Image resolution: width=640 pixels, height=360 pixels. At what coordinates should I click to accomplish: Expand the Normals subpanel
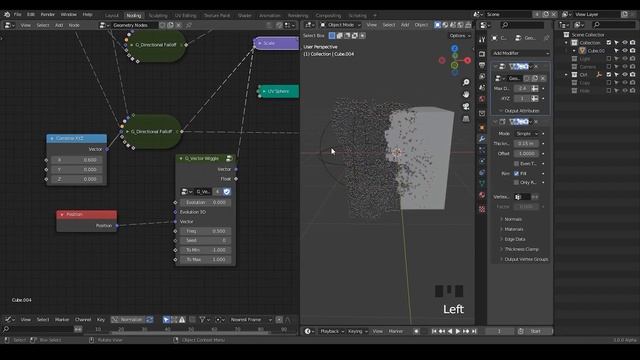[513, 219]
